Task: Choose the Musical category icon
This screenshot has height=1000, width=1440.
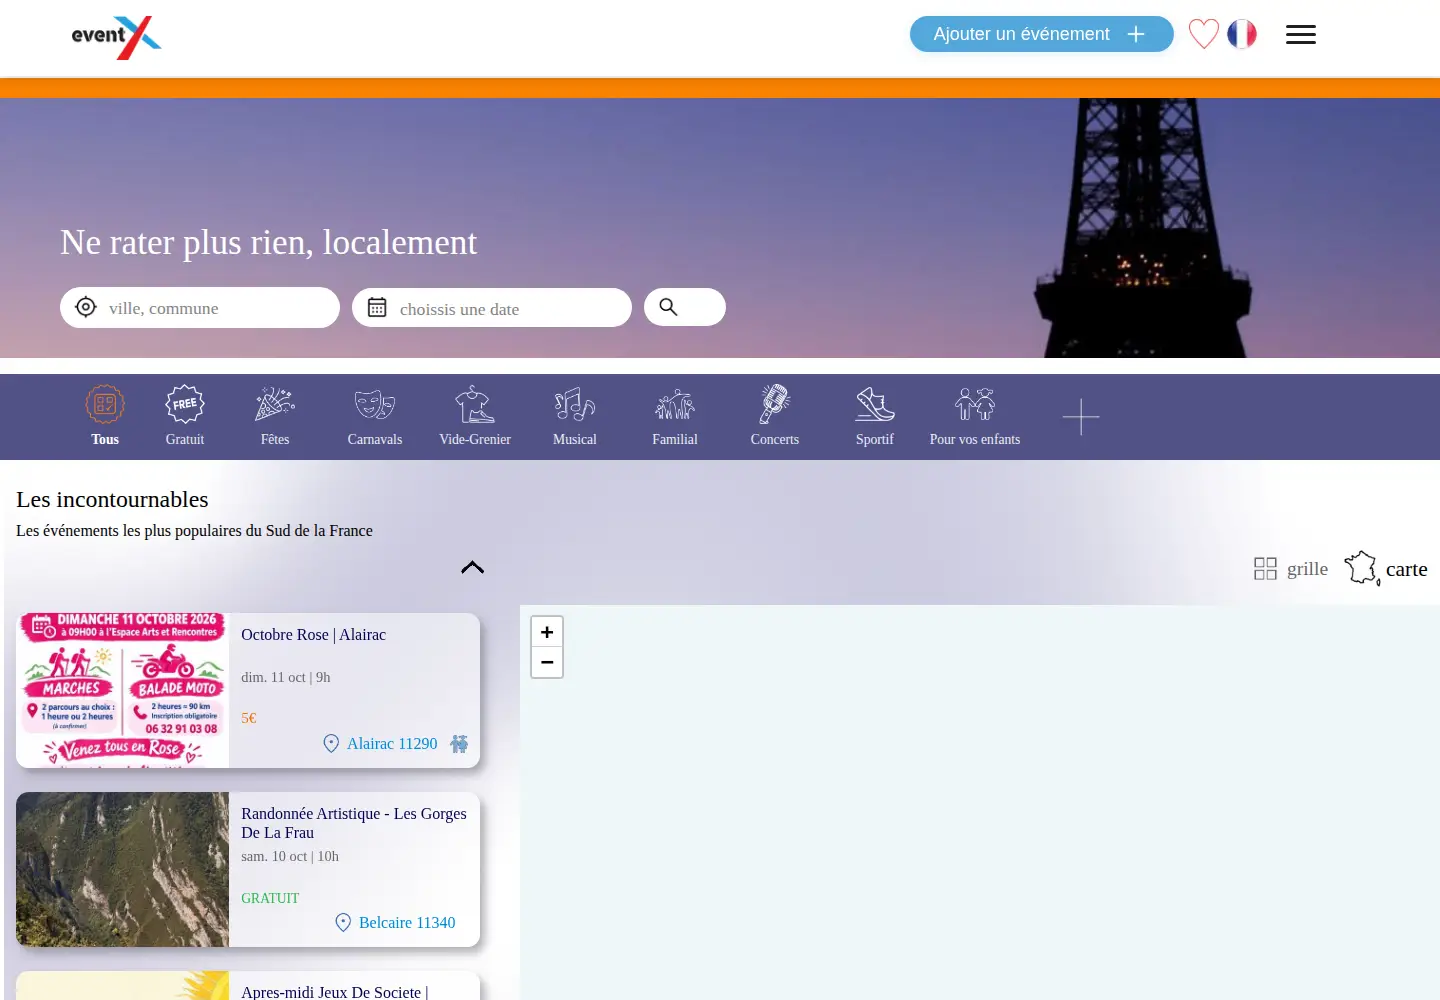Action: tap(575, 405)
